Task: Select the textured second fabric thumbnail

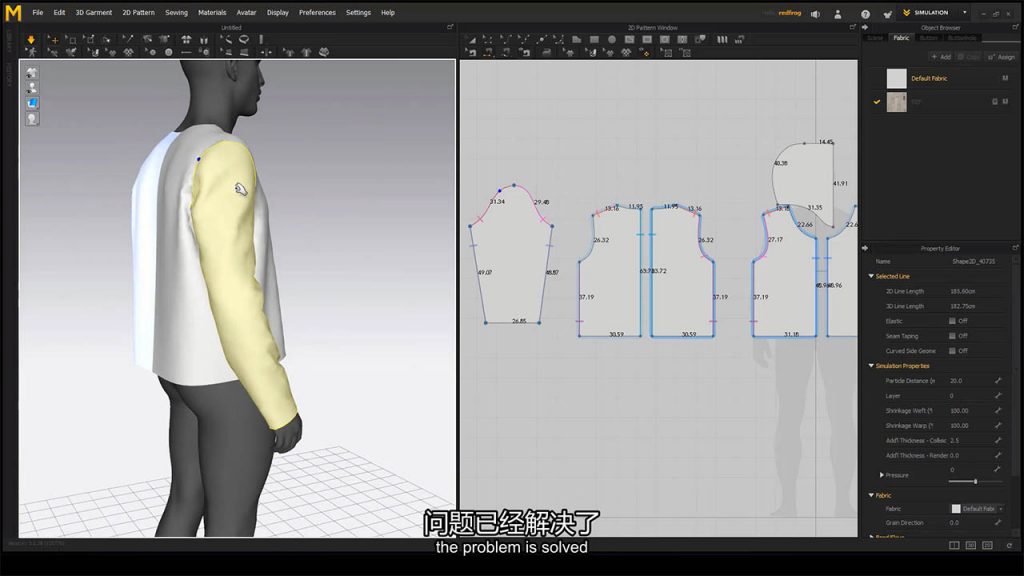Action: pos(896,102)
